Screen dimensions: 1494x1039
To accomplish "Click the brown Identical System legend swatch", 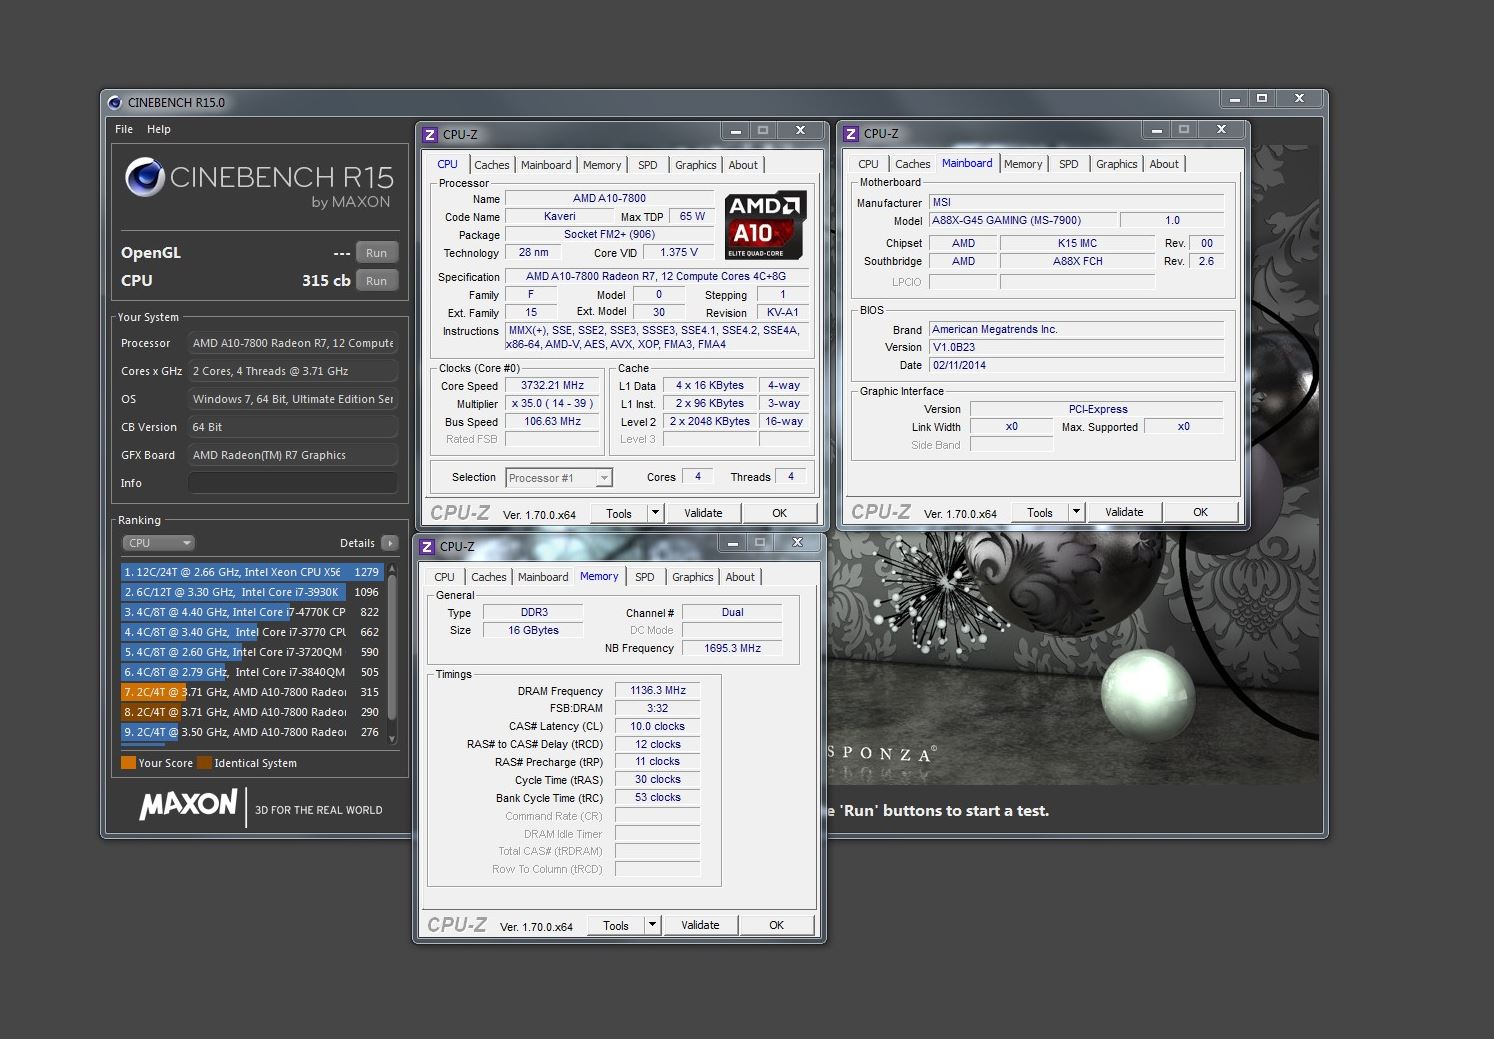I will coord(204,763).
